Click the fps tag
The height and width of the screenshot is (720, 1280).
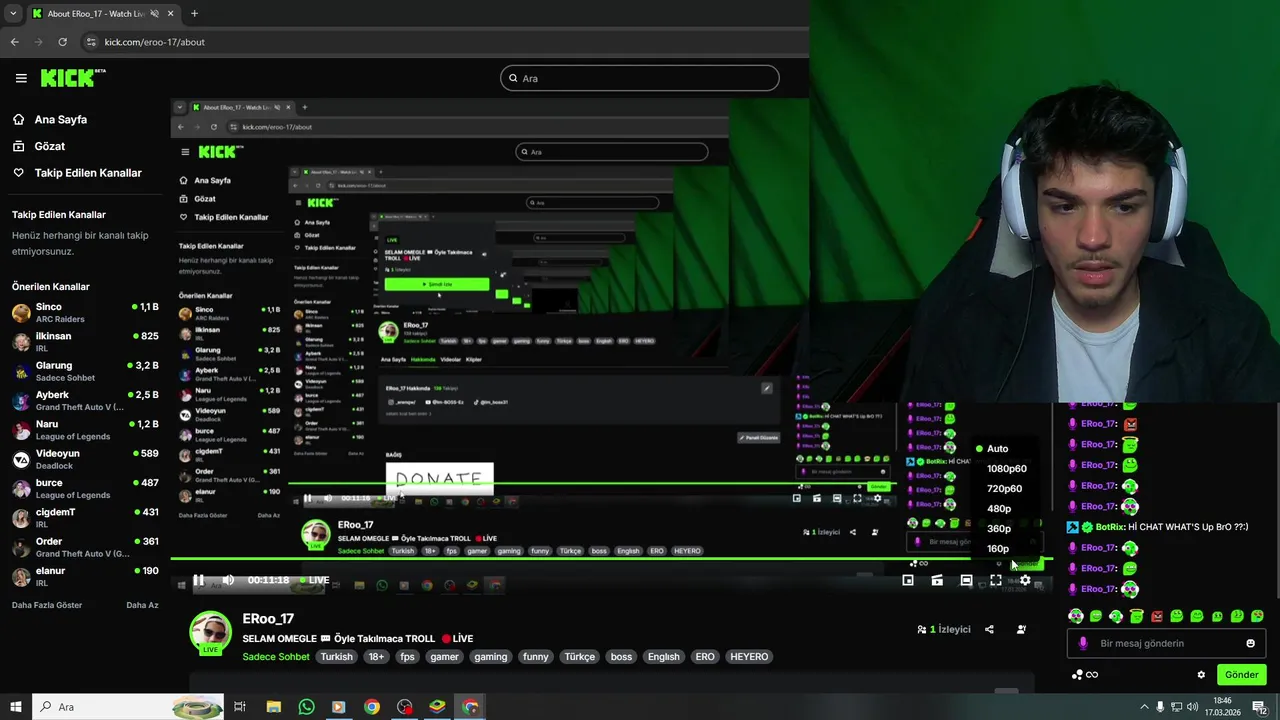407,657
